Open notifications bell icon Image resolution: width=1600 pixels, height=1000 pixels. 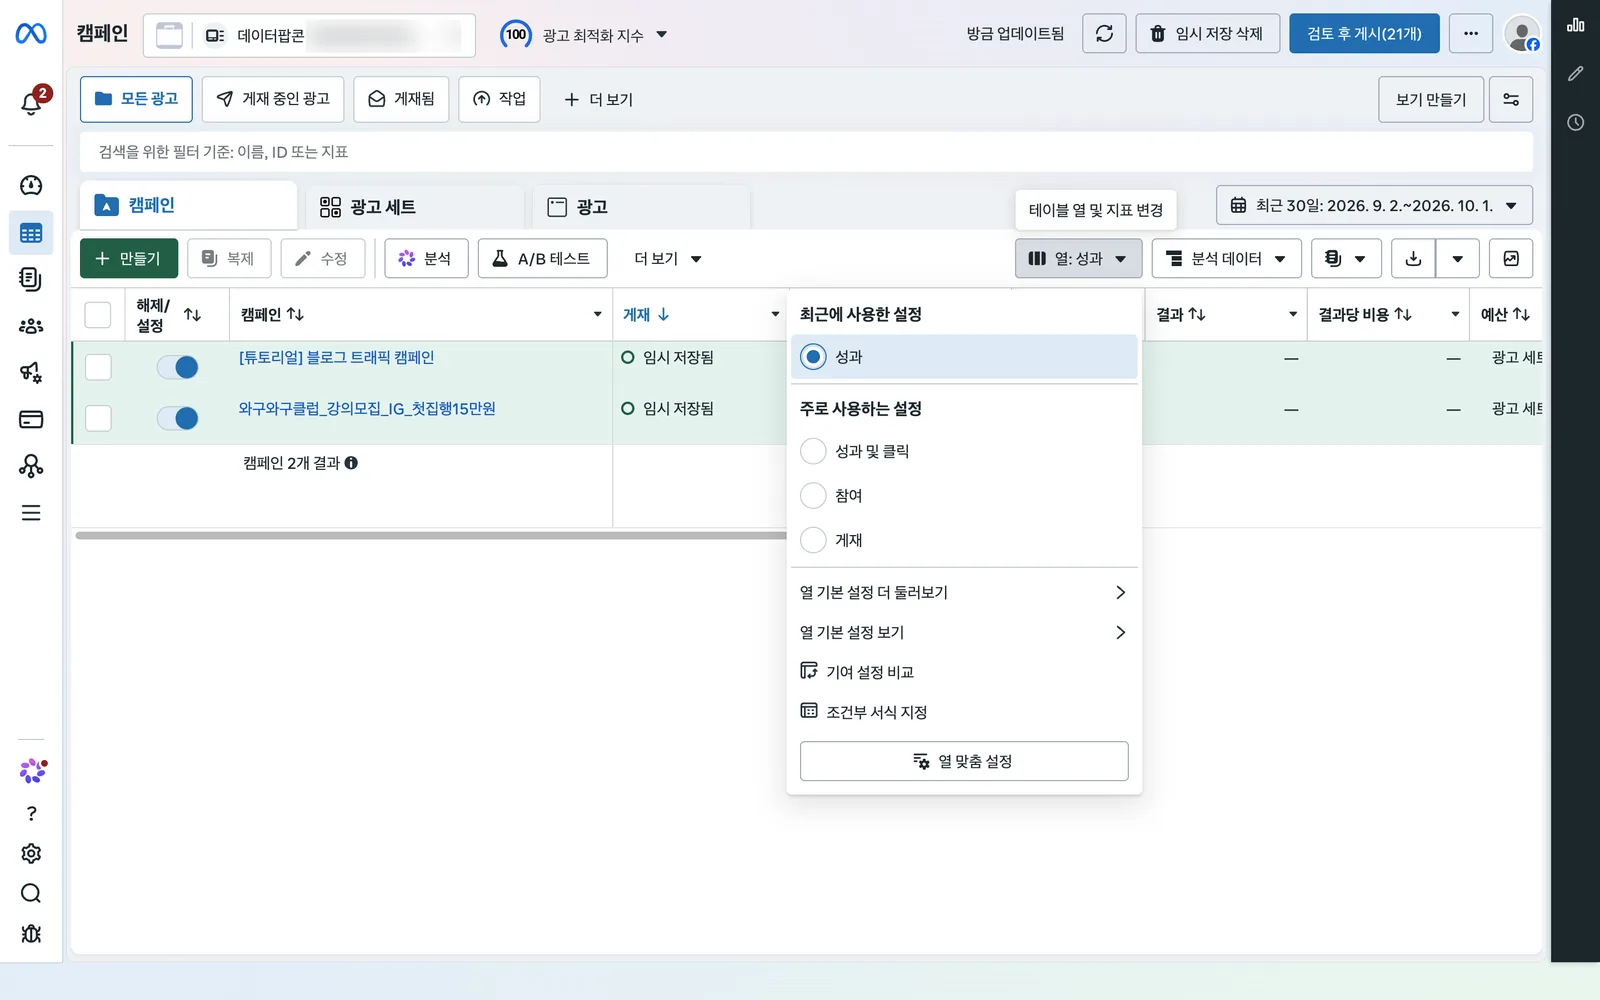[x=31, y=102]
